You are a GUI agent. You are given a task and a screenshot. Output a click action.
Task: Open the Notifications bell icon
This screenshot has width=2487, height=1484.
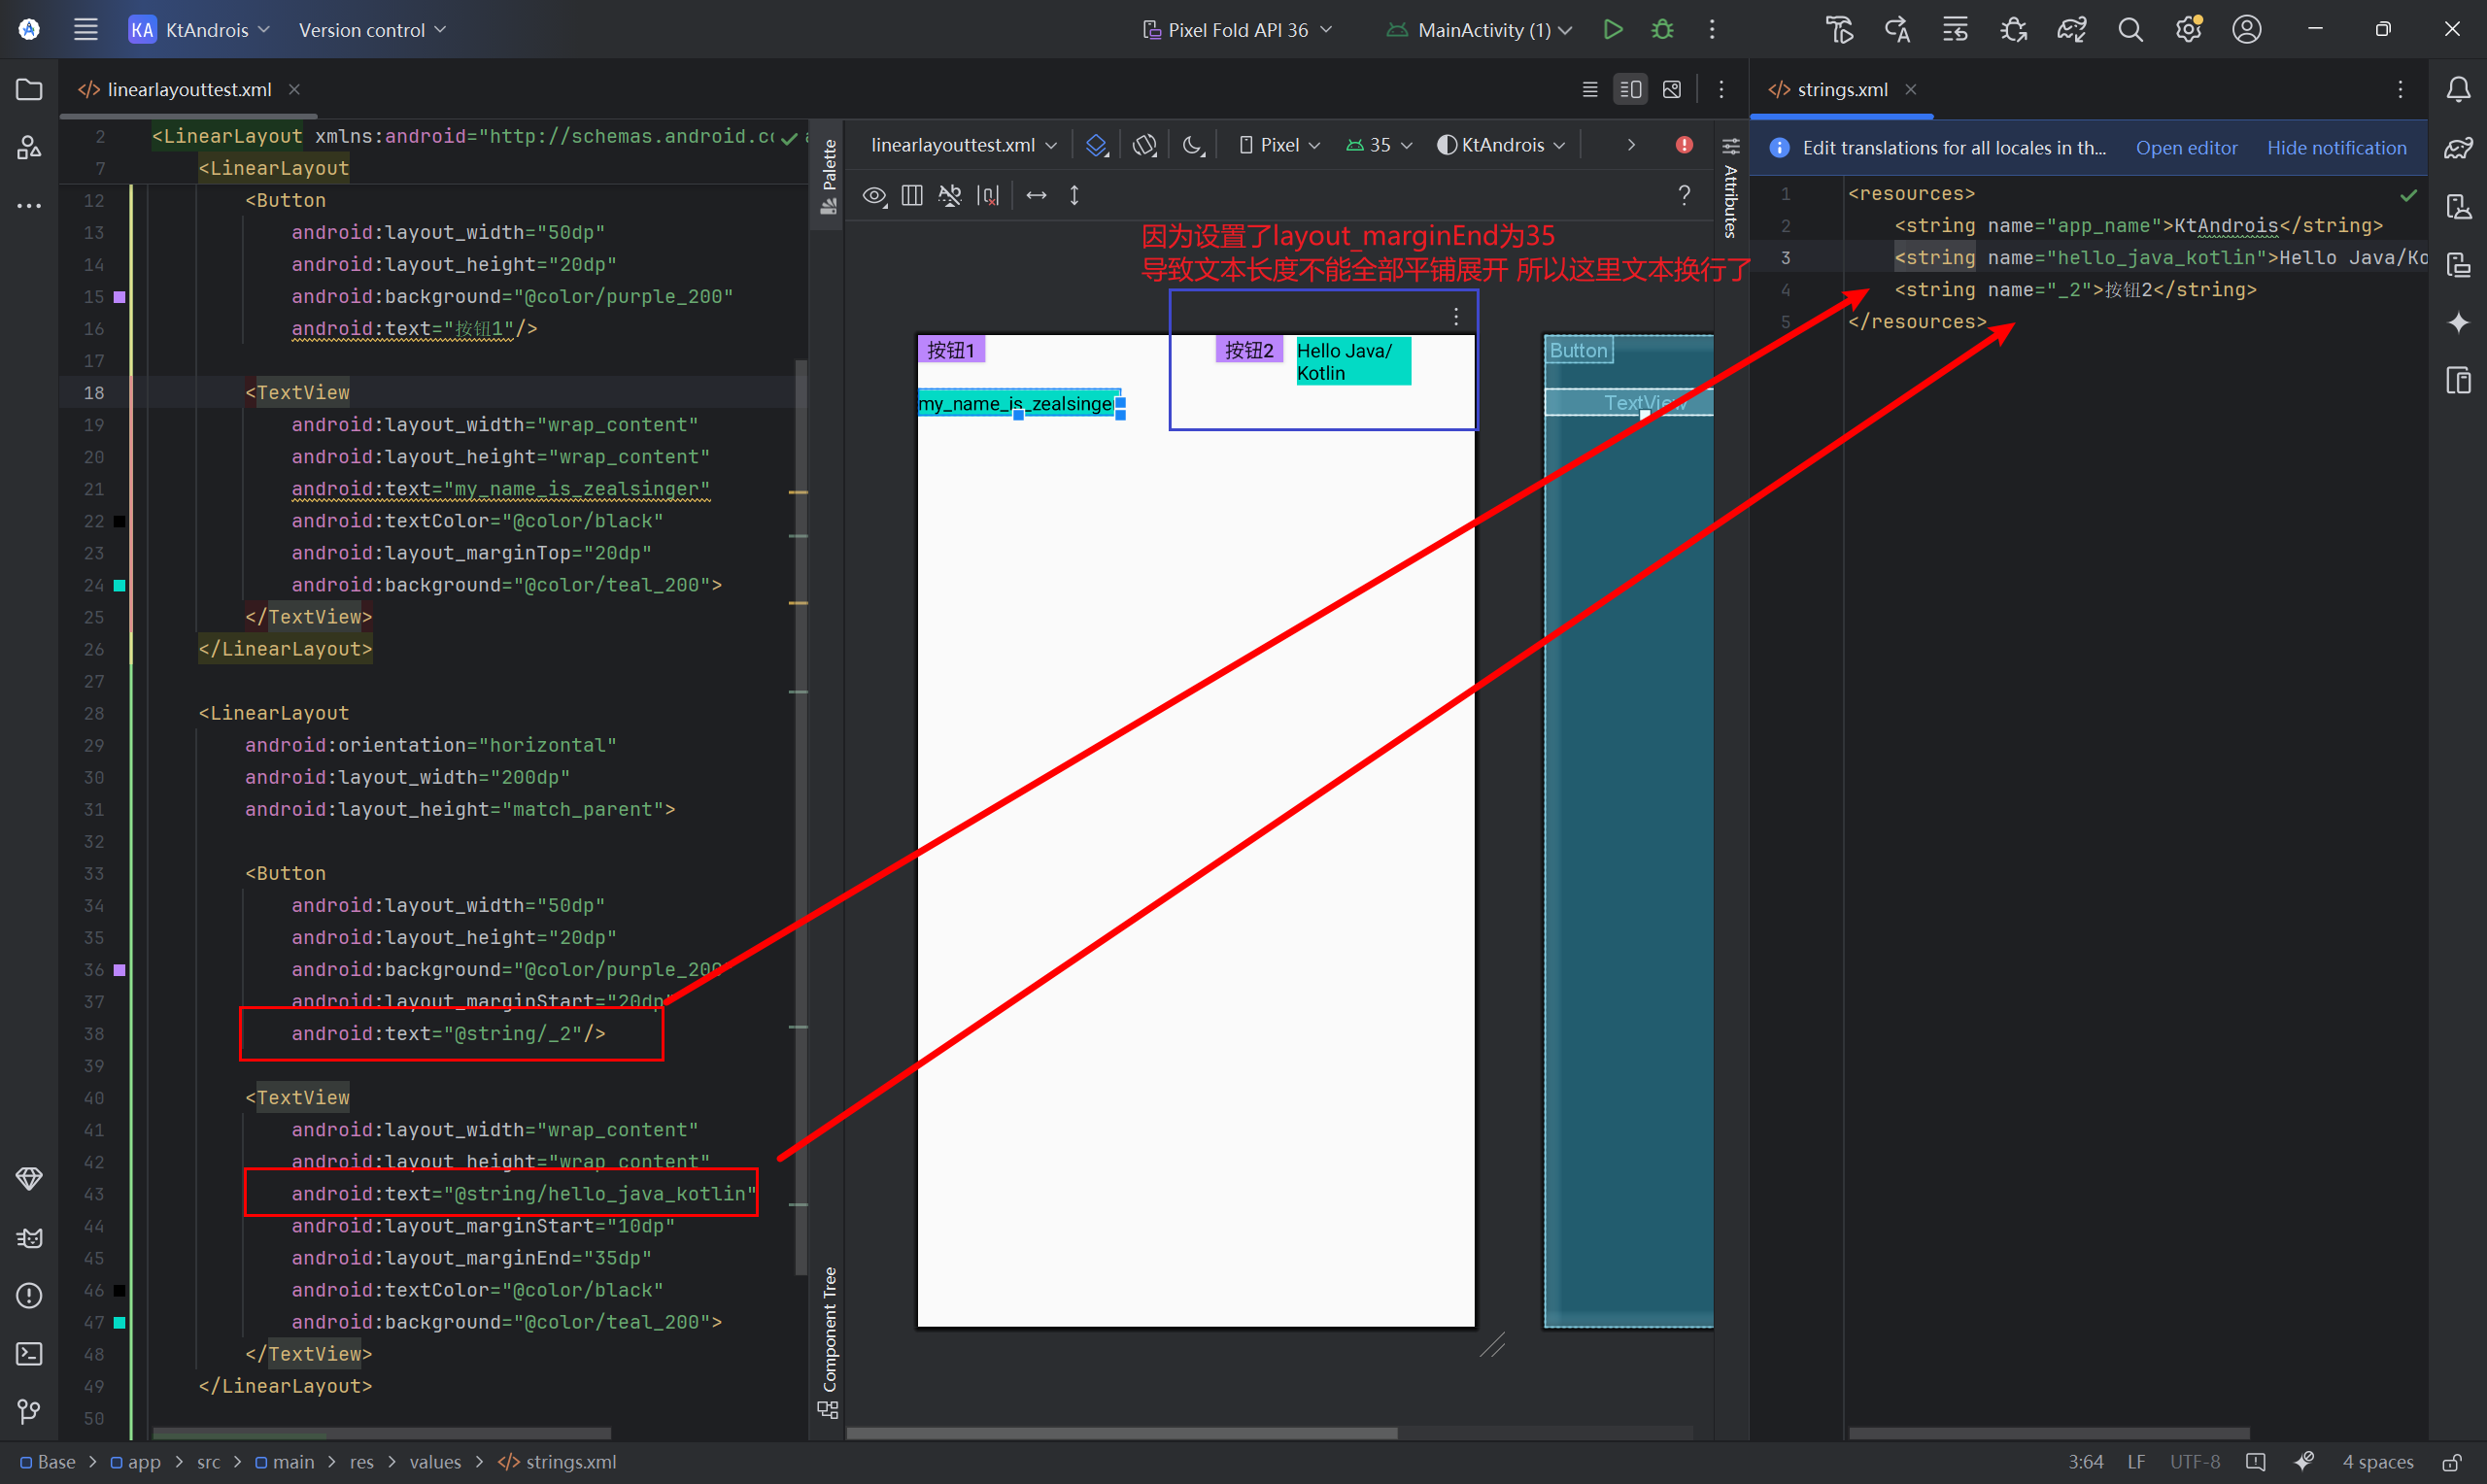[2458, 90]
